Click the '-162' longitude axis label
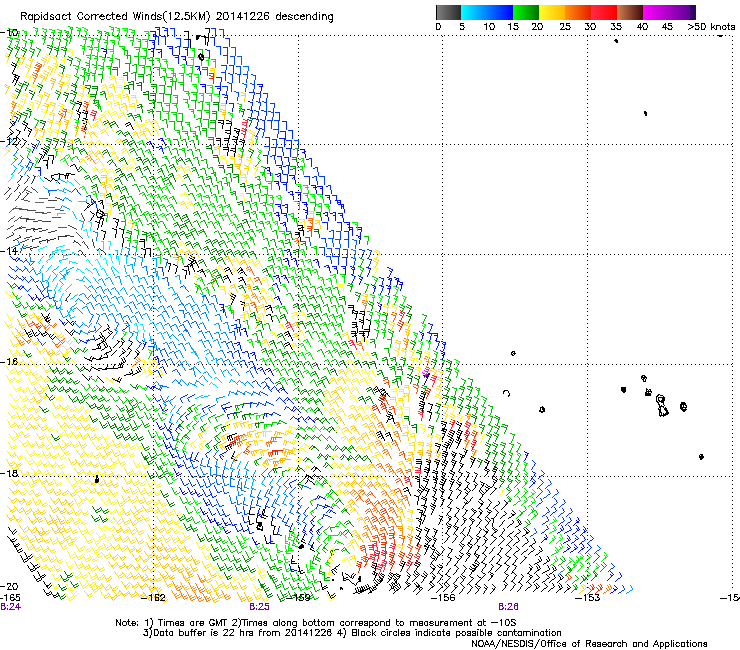 pyautogui.click(x=154, y=598)
